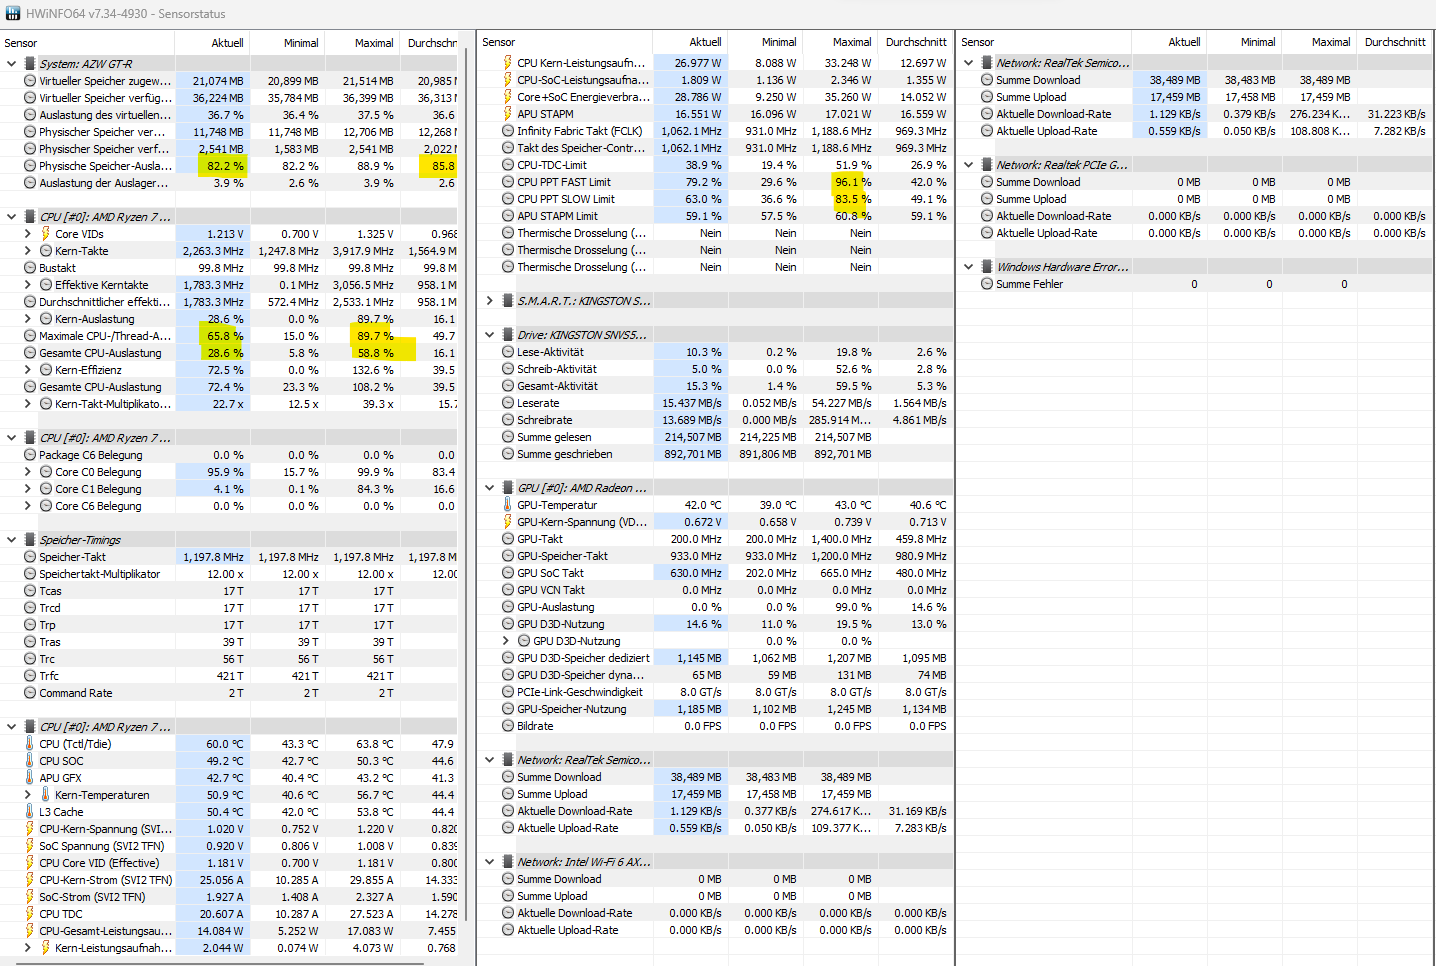Click the icon of GPU [#0]: AMD Radeon group

(508, 488)
